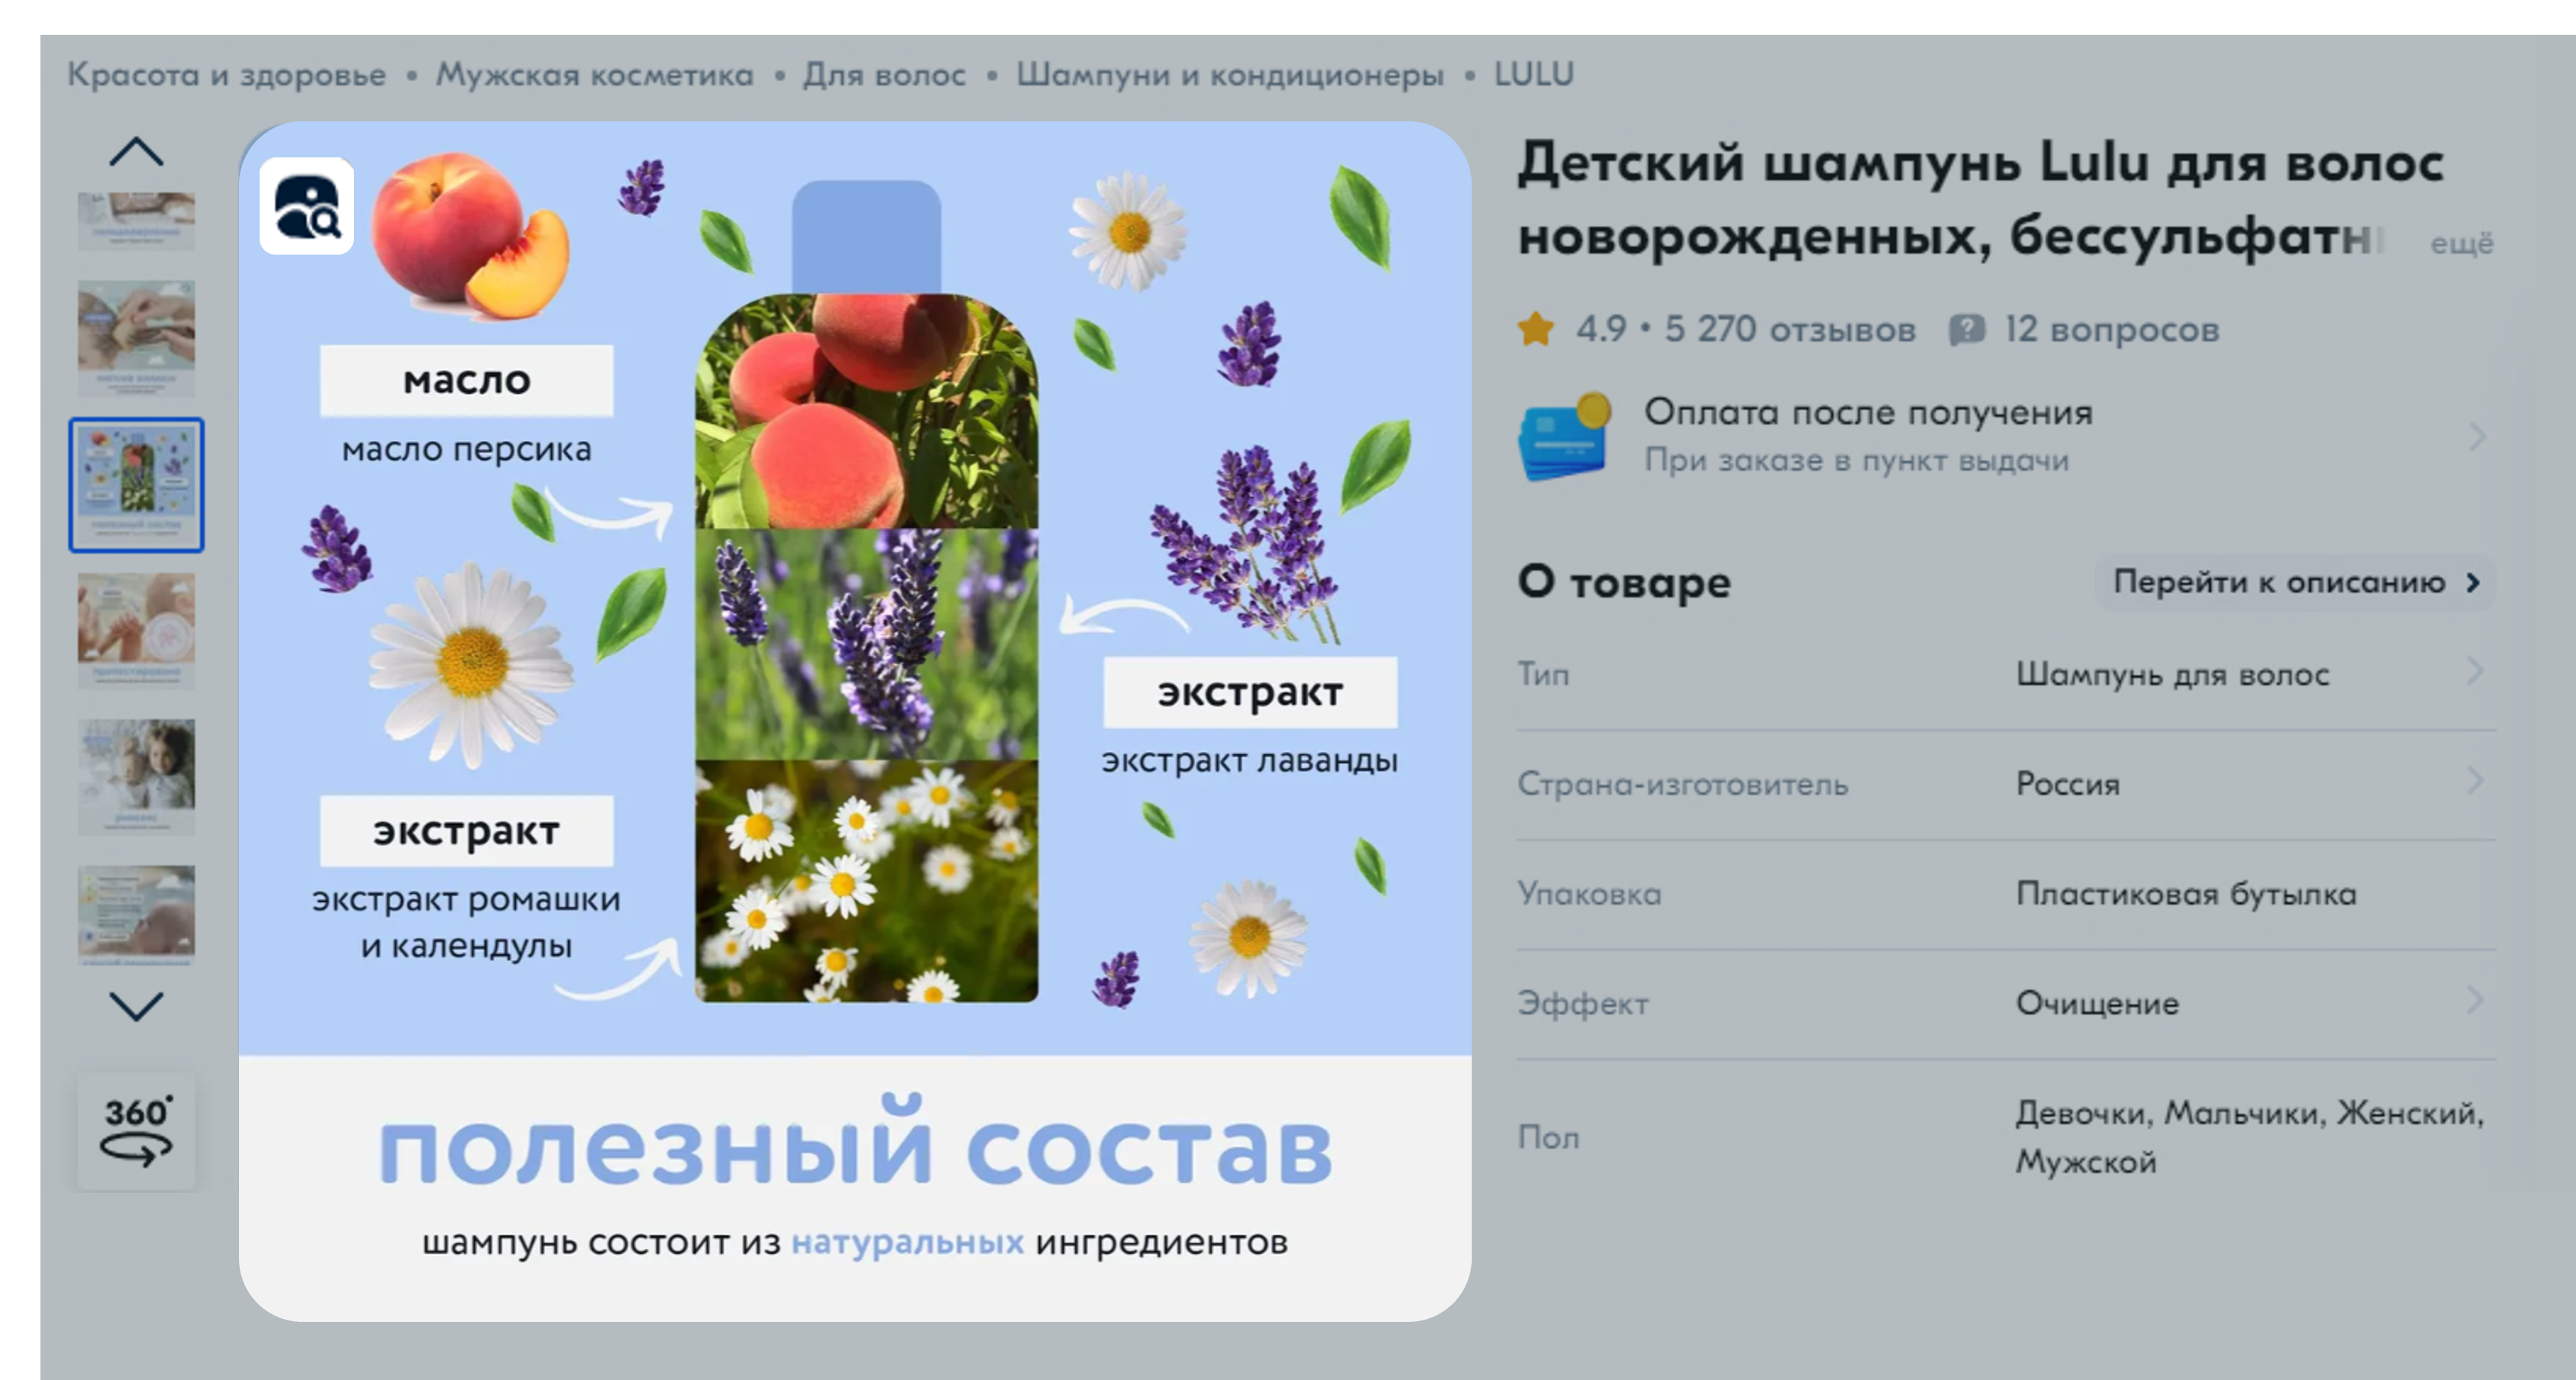Select the second thumbnail with hands

(x=137, y=338)
